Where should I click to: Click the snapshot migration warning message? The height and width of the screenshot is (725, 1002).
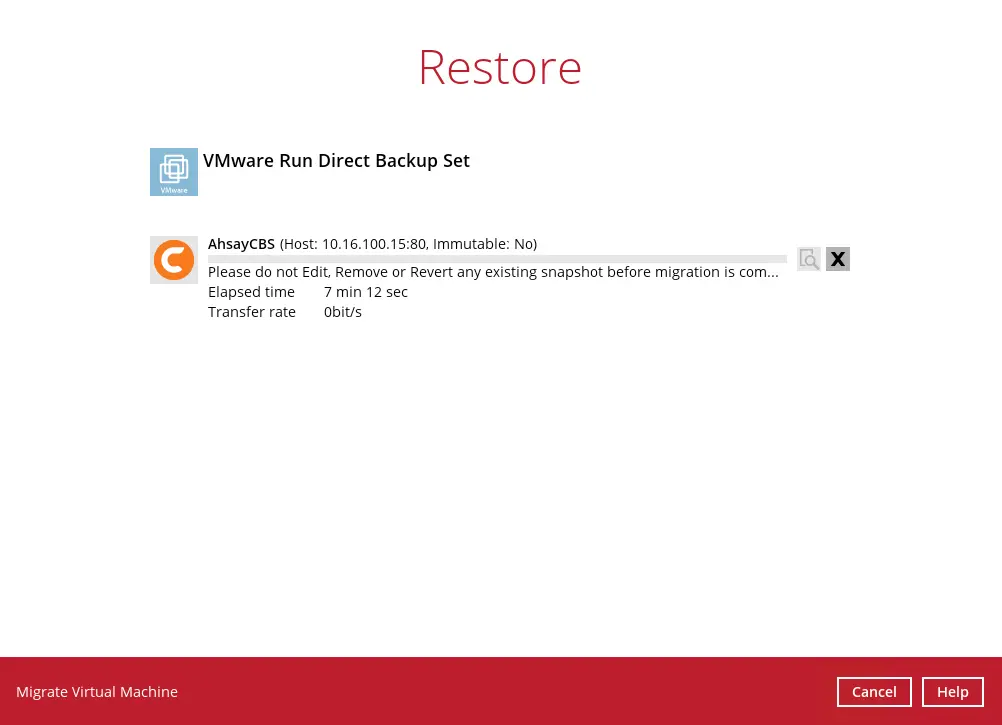point(480,272)
